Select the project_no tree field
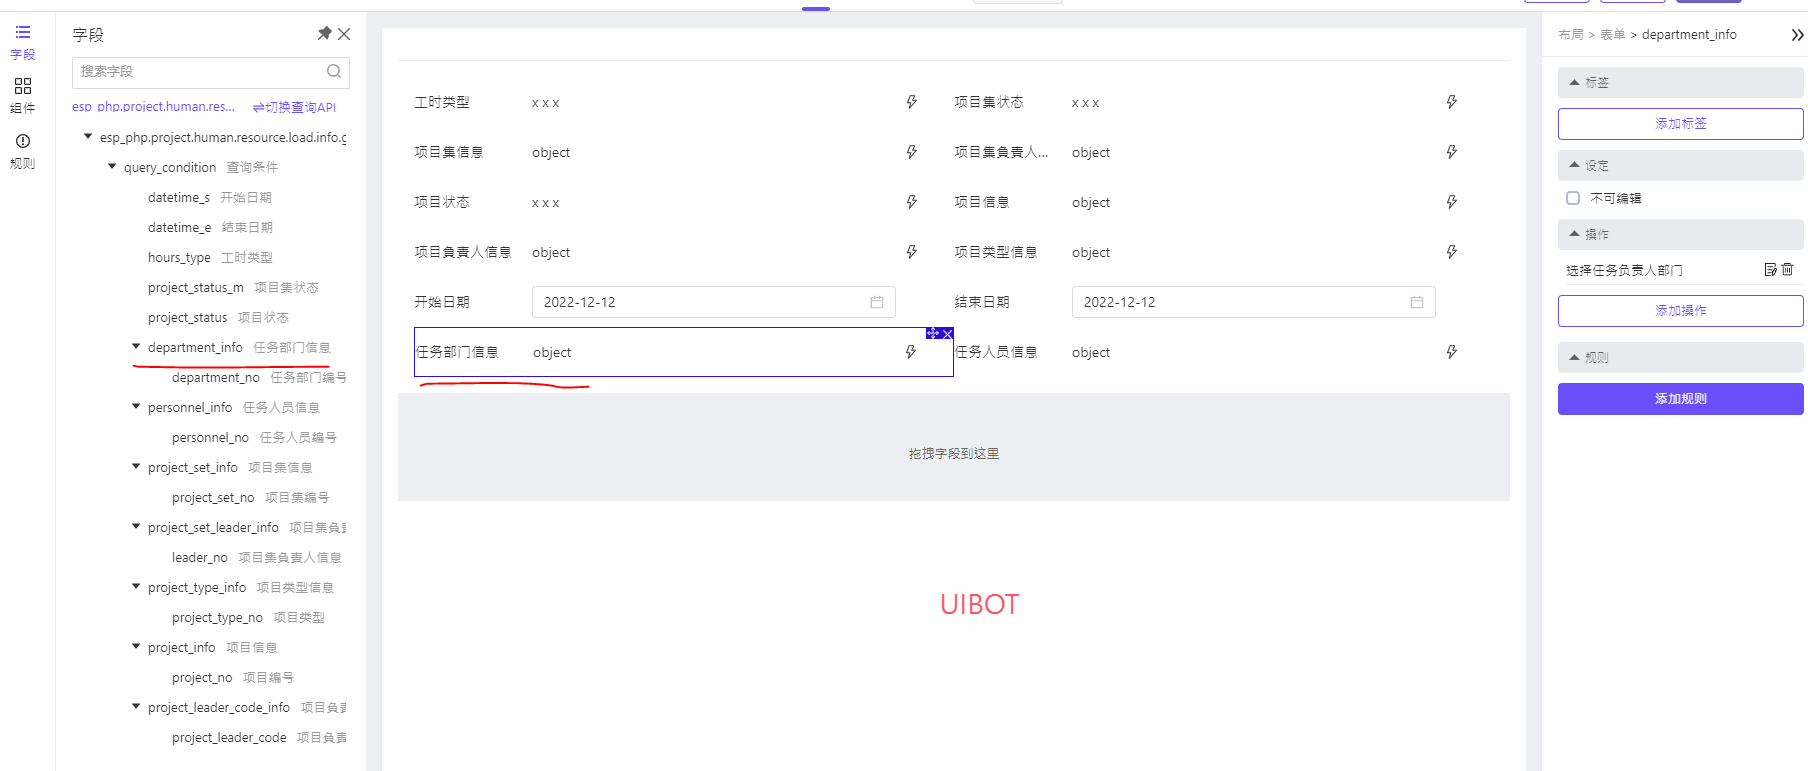The width and height of the screenshot is (1808, 771). click(232, 677)
